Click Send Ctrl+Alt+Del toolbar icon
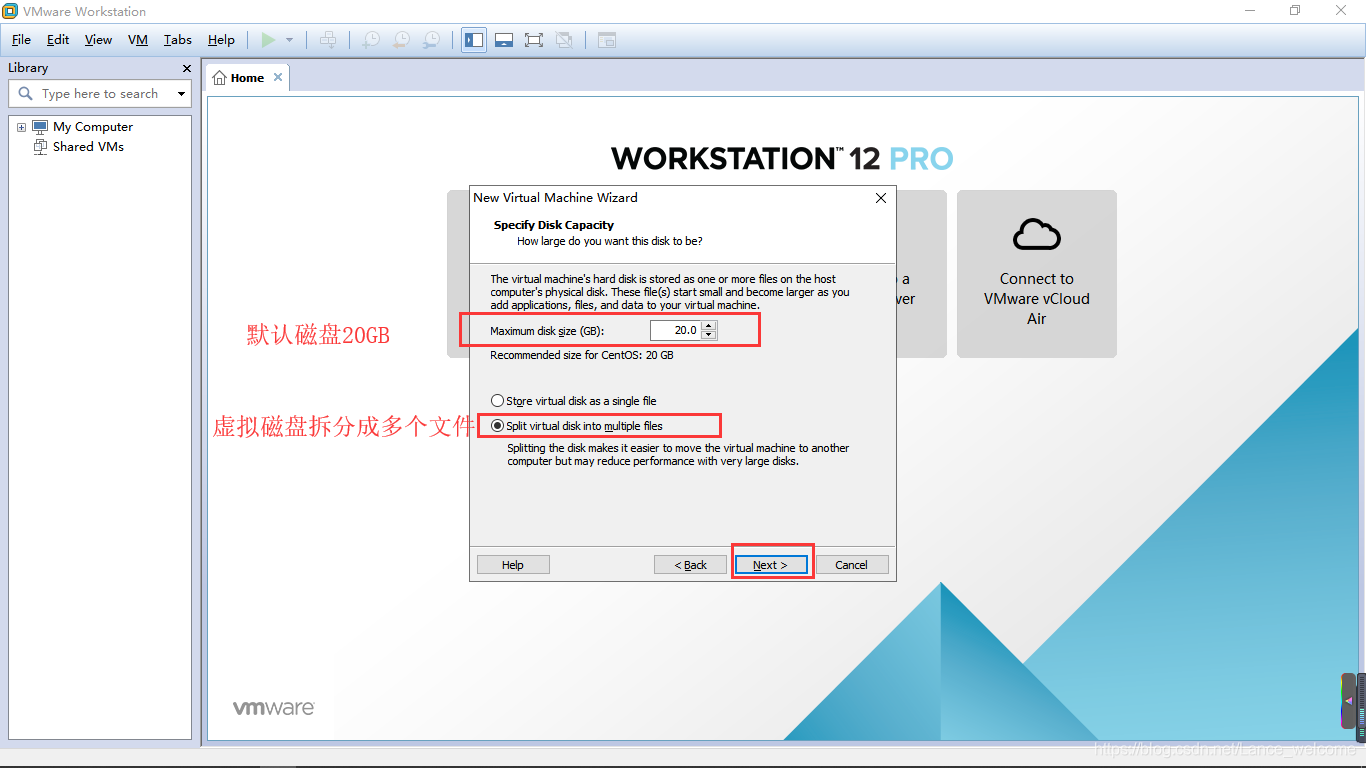Screen dimensions: 1366x768 tap(327, 40)
